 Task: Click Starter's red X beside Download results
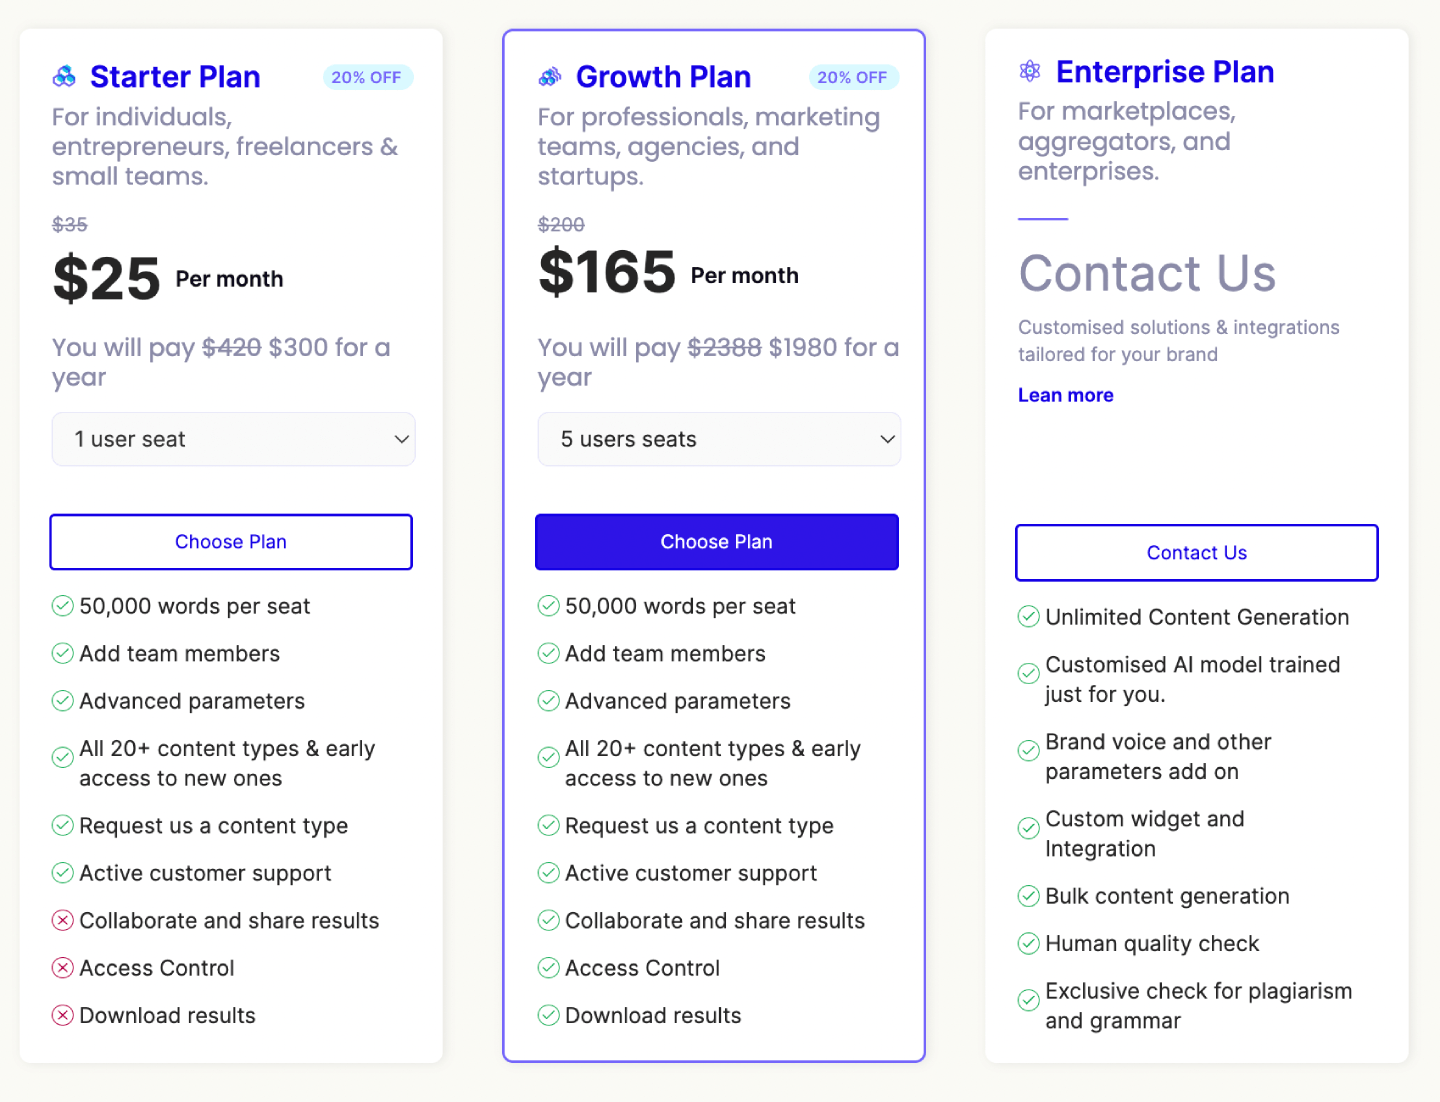tap(63, 1015)
